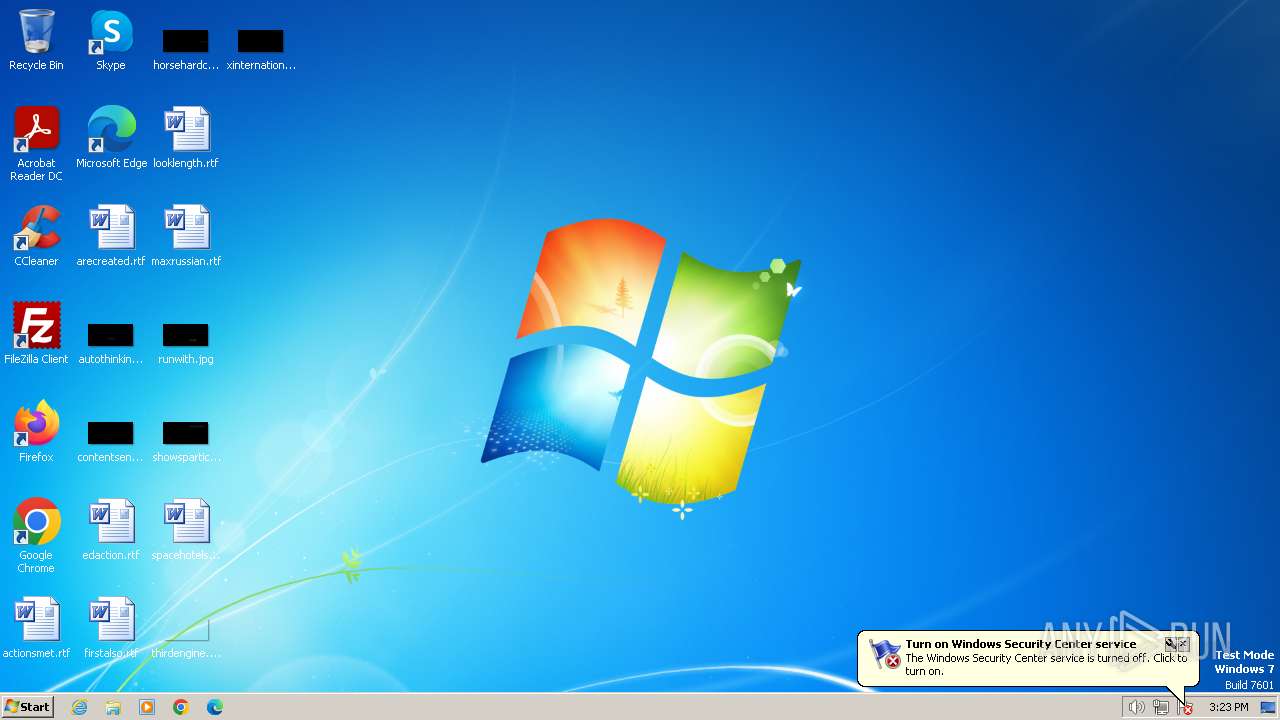
Task: Select arecreated.rtf document
Action: (111, 236)
